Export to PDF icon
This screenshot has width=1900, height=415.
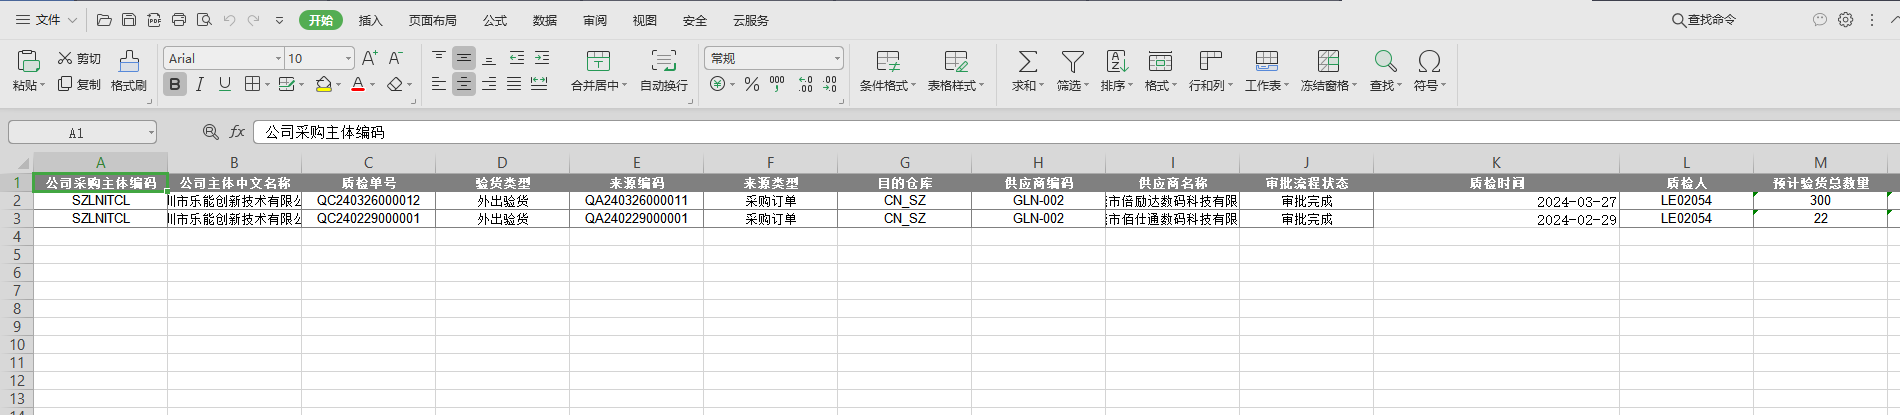pos(154,20)
